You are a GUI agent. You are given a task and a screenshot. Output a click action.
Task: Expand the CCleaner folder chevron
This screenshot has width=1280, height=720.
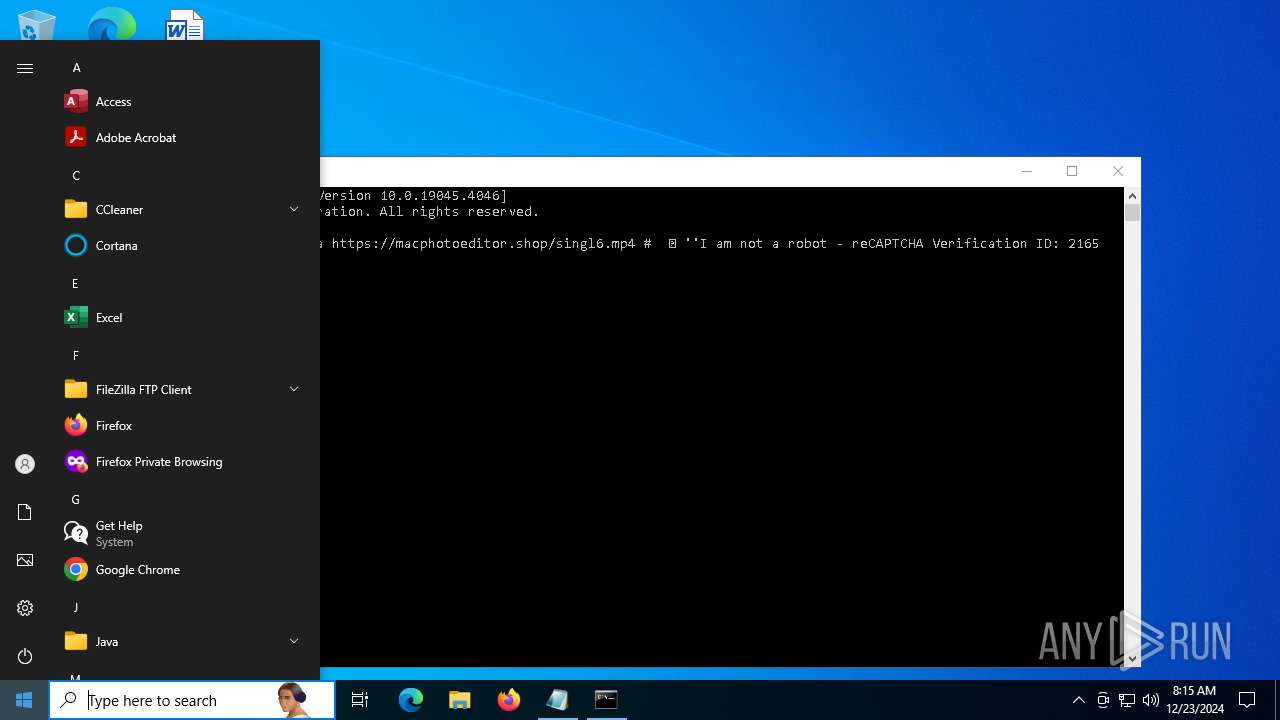pos(294,209)
